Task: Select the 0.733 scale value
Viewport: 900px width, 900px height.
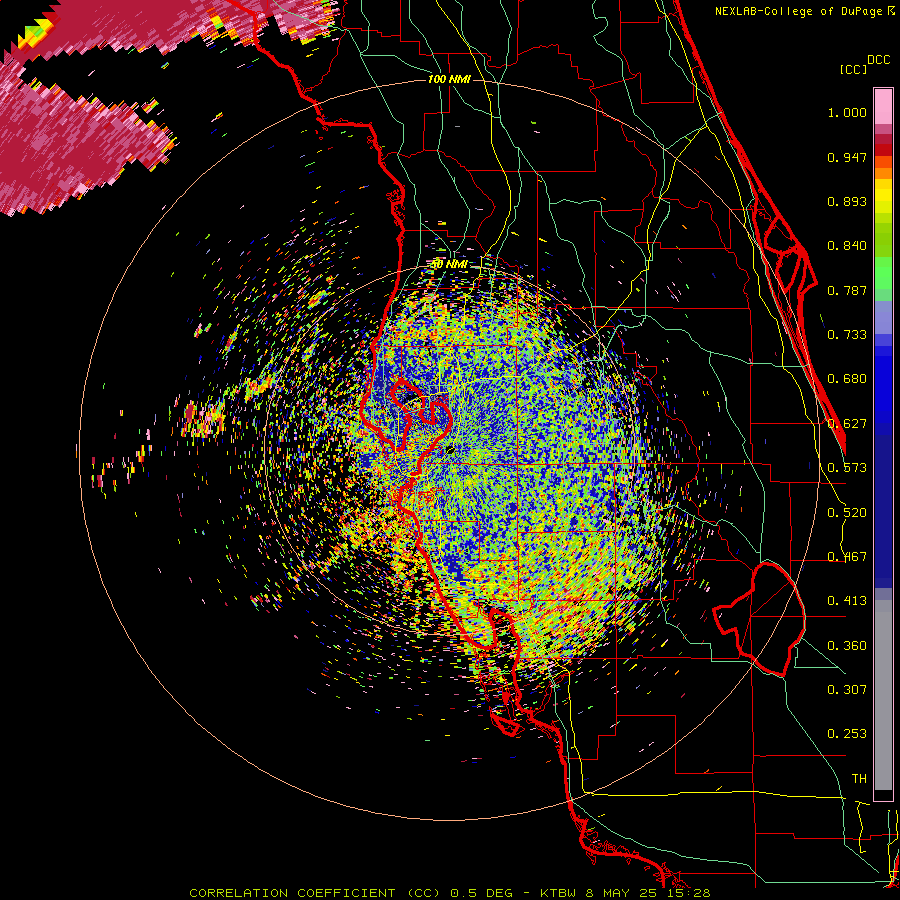Action: point(847,335)
